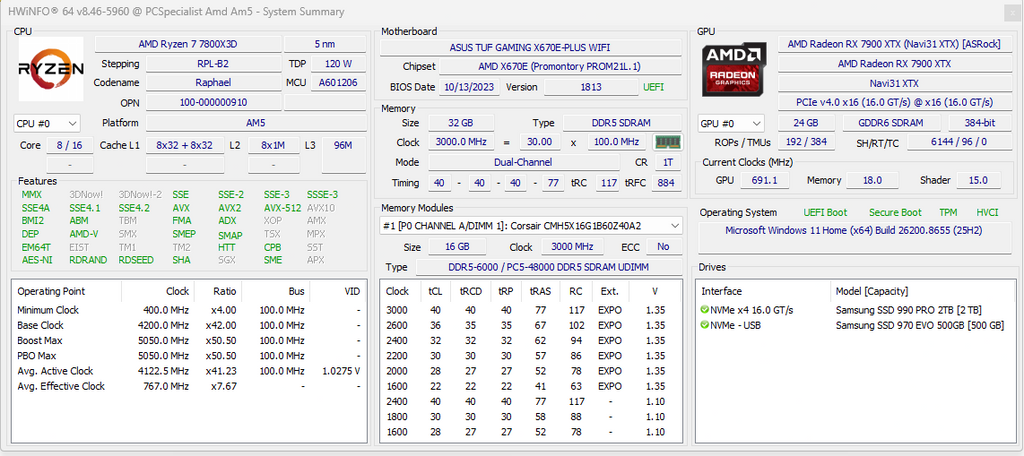Click the green check next to NVMe - USB
Viewport: 1024px width, 456px height.
coord(705,325)
